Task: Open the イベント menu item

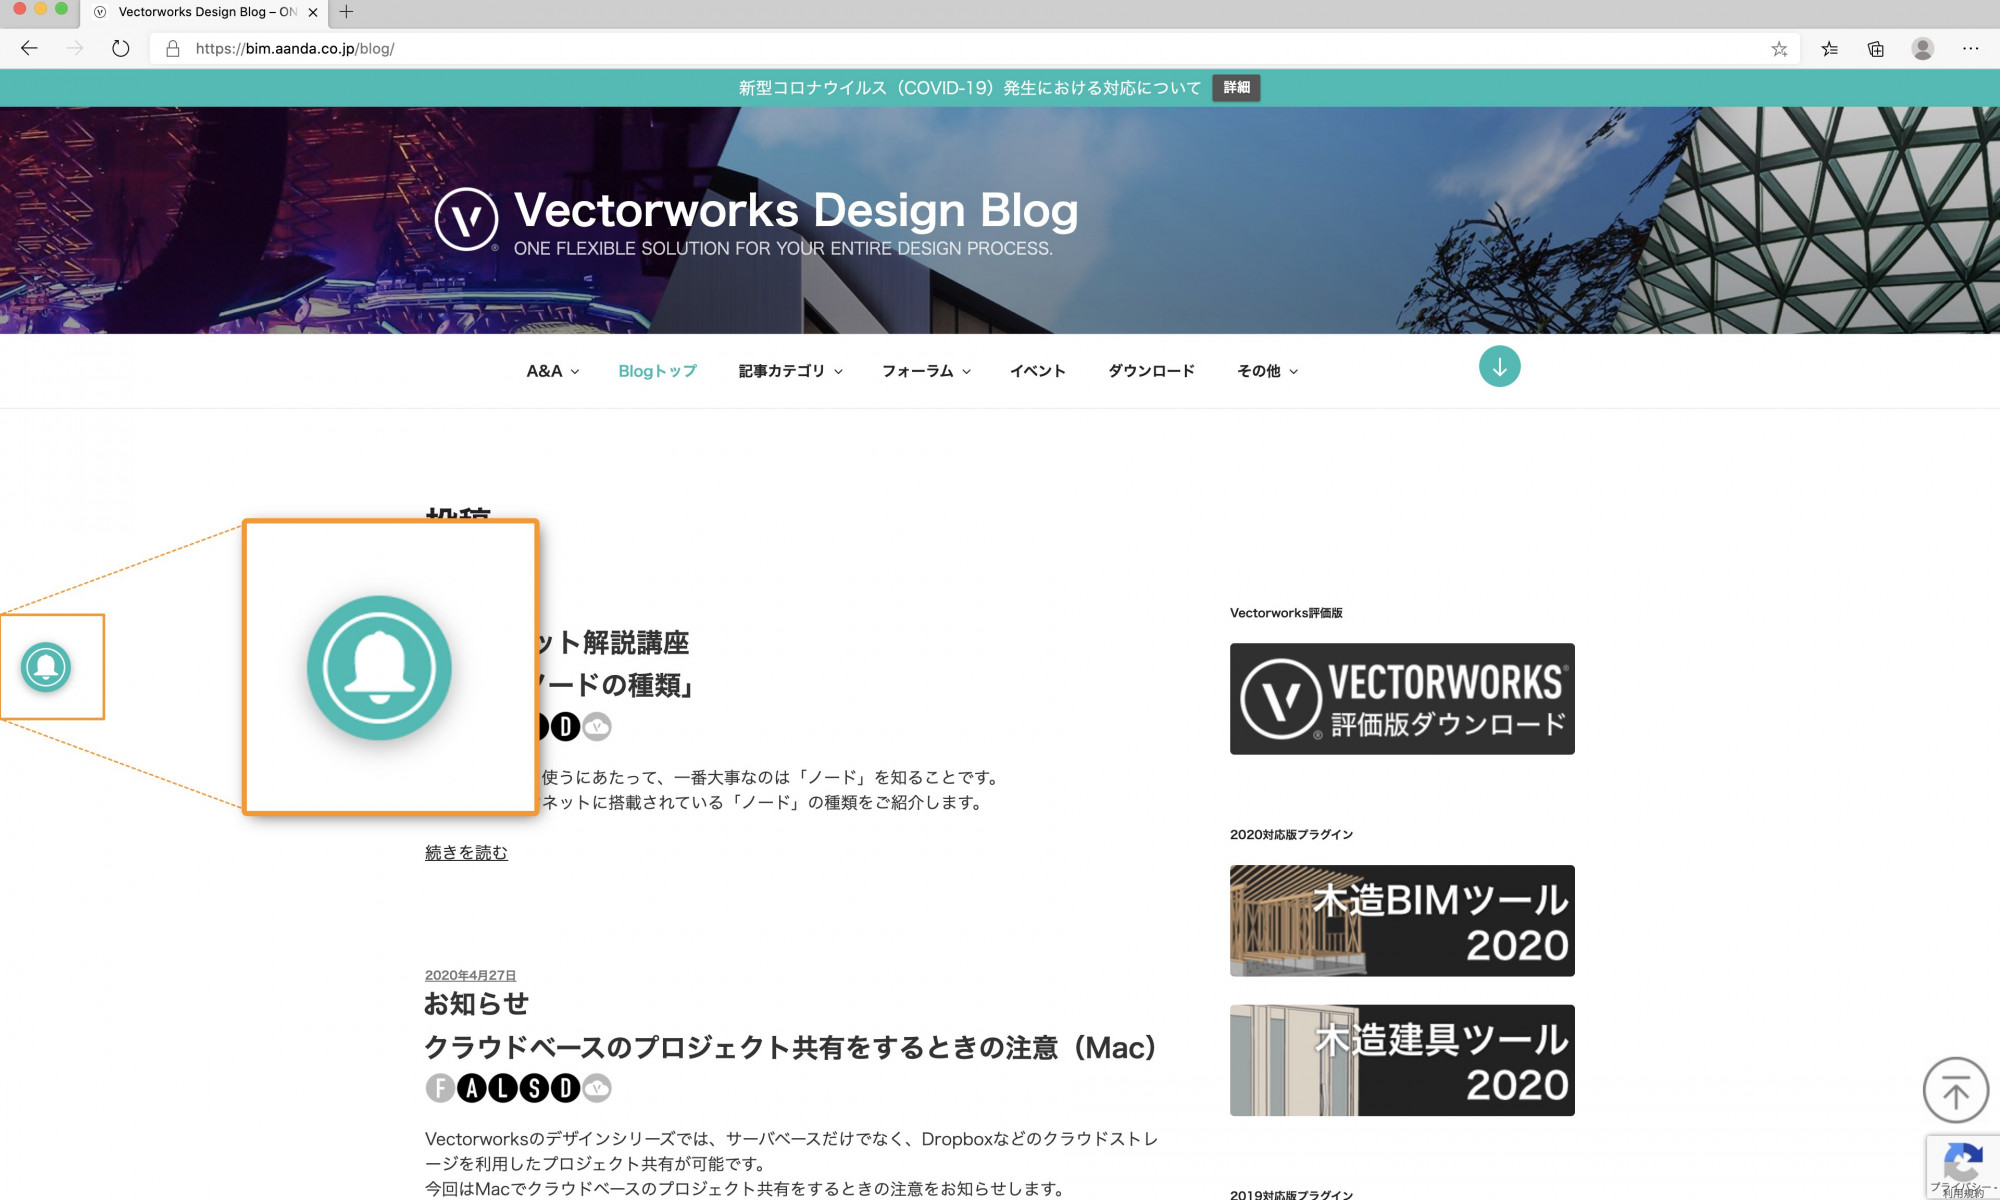Action: pos(1037,371)
